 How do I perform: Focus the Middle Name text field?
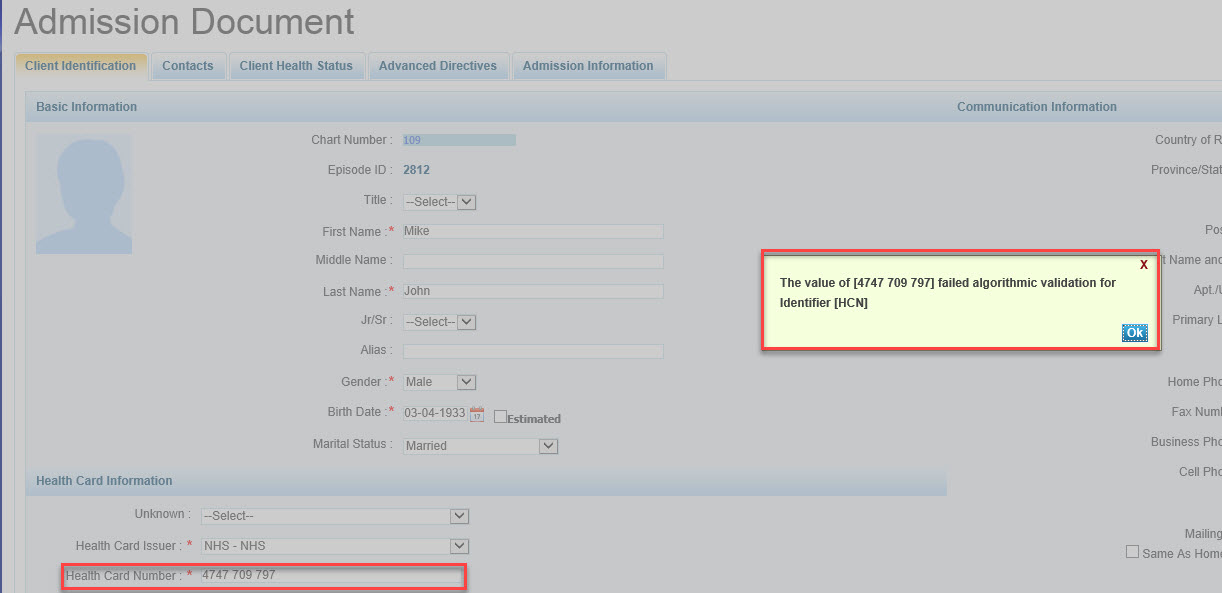click(533, 261)
